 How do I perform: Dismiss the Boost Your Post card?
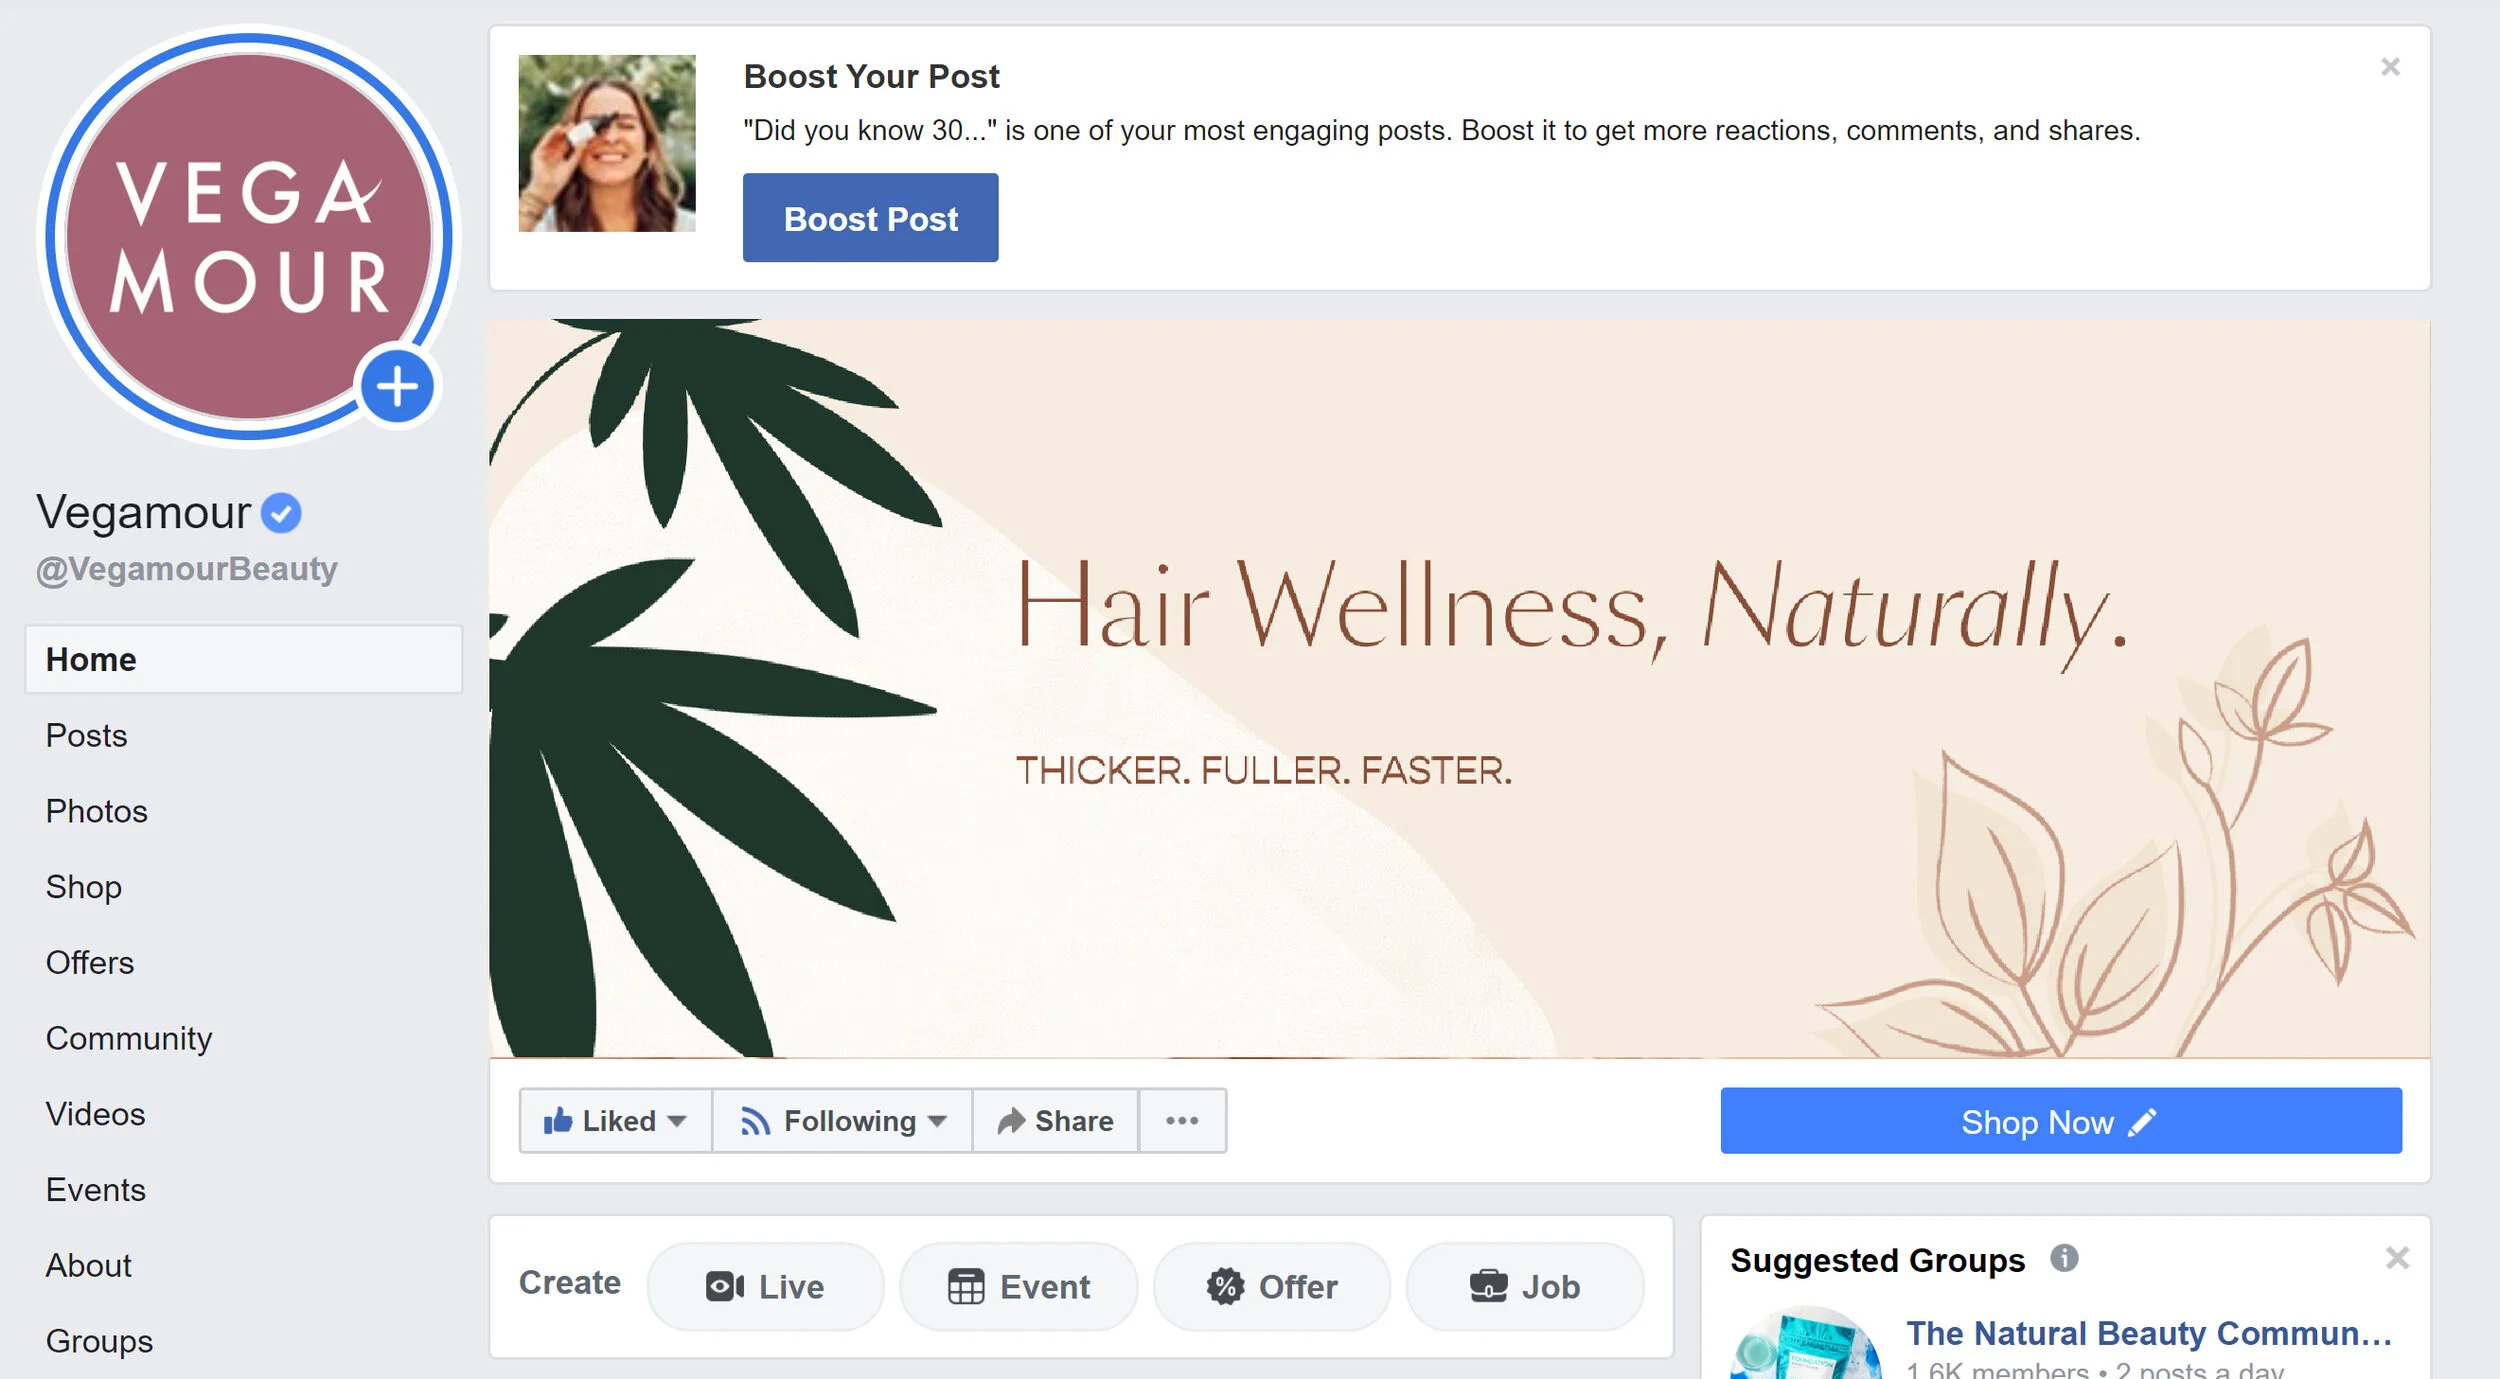(x=2390, y=67)
